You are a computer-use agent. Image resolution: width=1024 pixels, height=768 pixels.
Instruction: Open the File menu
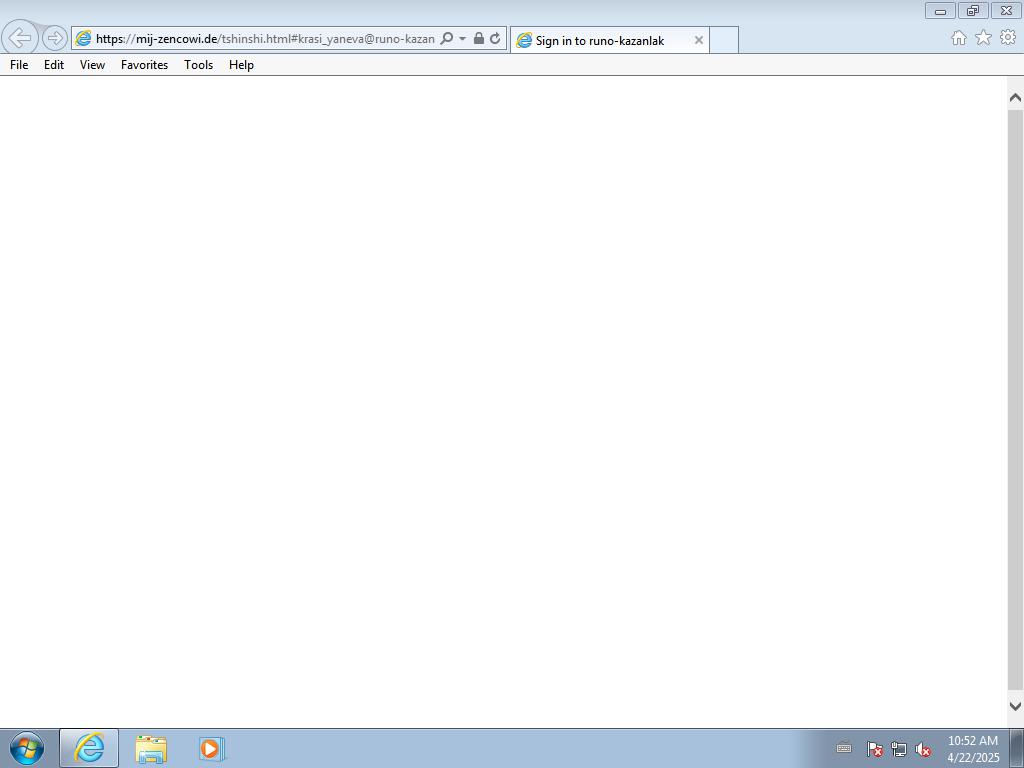[19, 65]
